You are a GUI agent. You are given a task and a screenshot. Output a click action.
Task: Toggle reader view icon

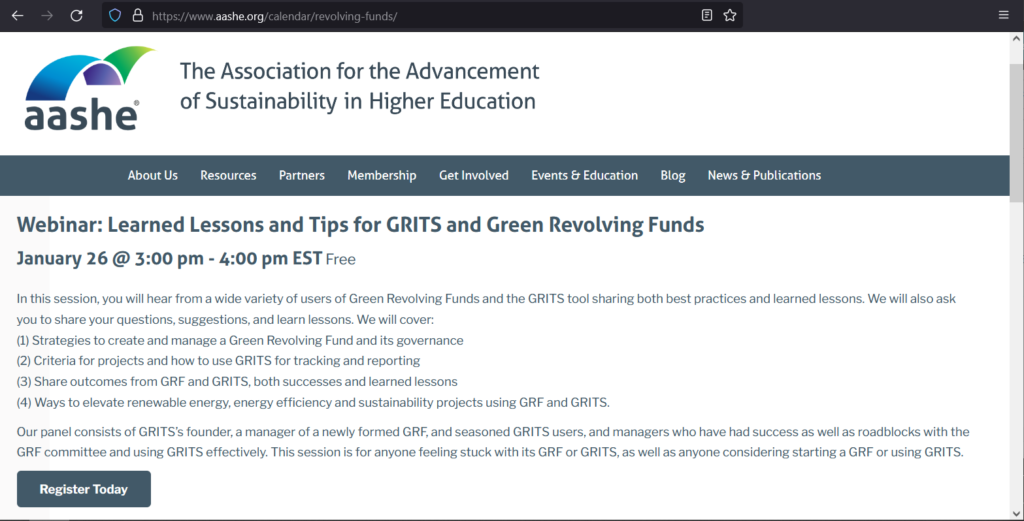tap(707, 16)
